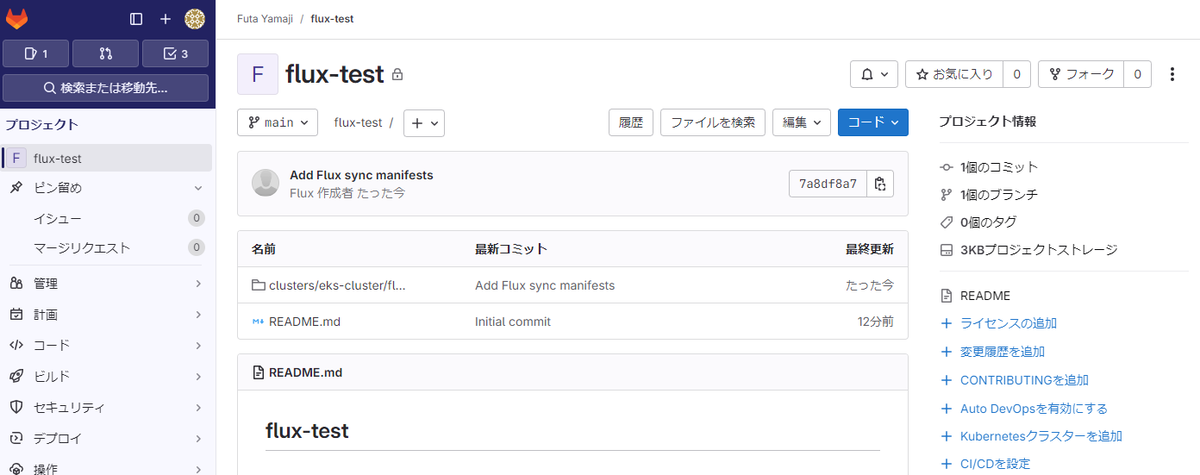Expand the blue コード dropdown button

coord(873,122)
